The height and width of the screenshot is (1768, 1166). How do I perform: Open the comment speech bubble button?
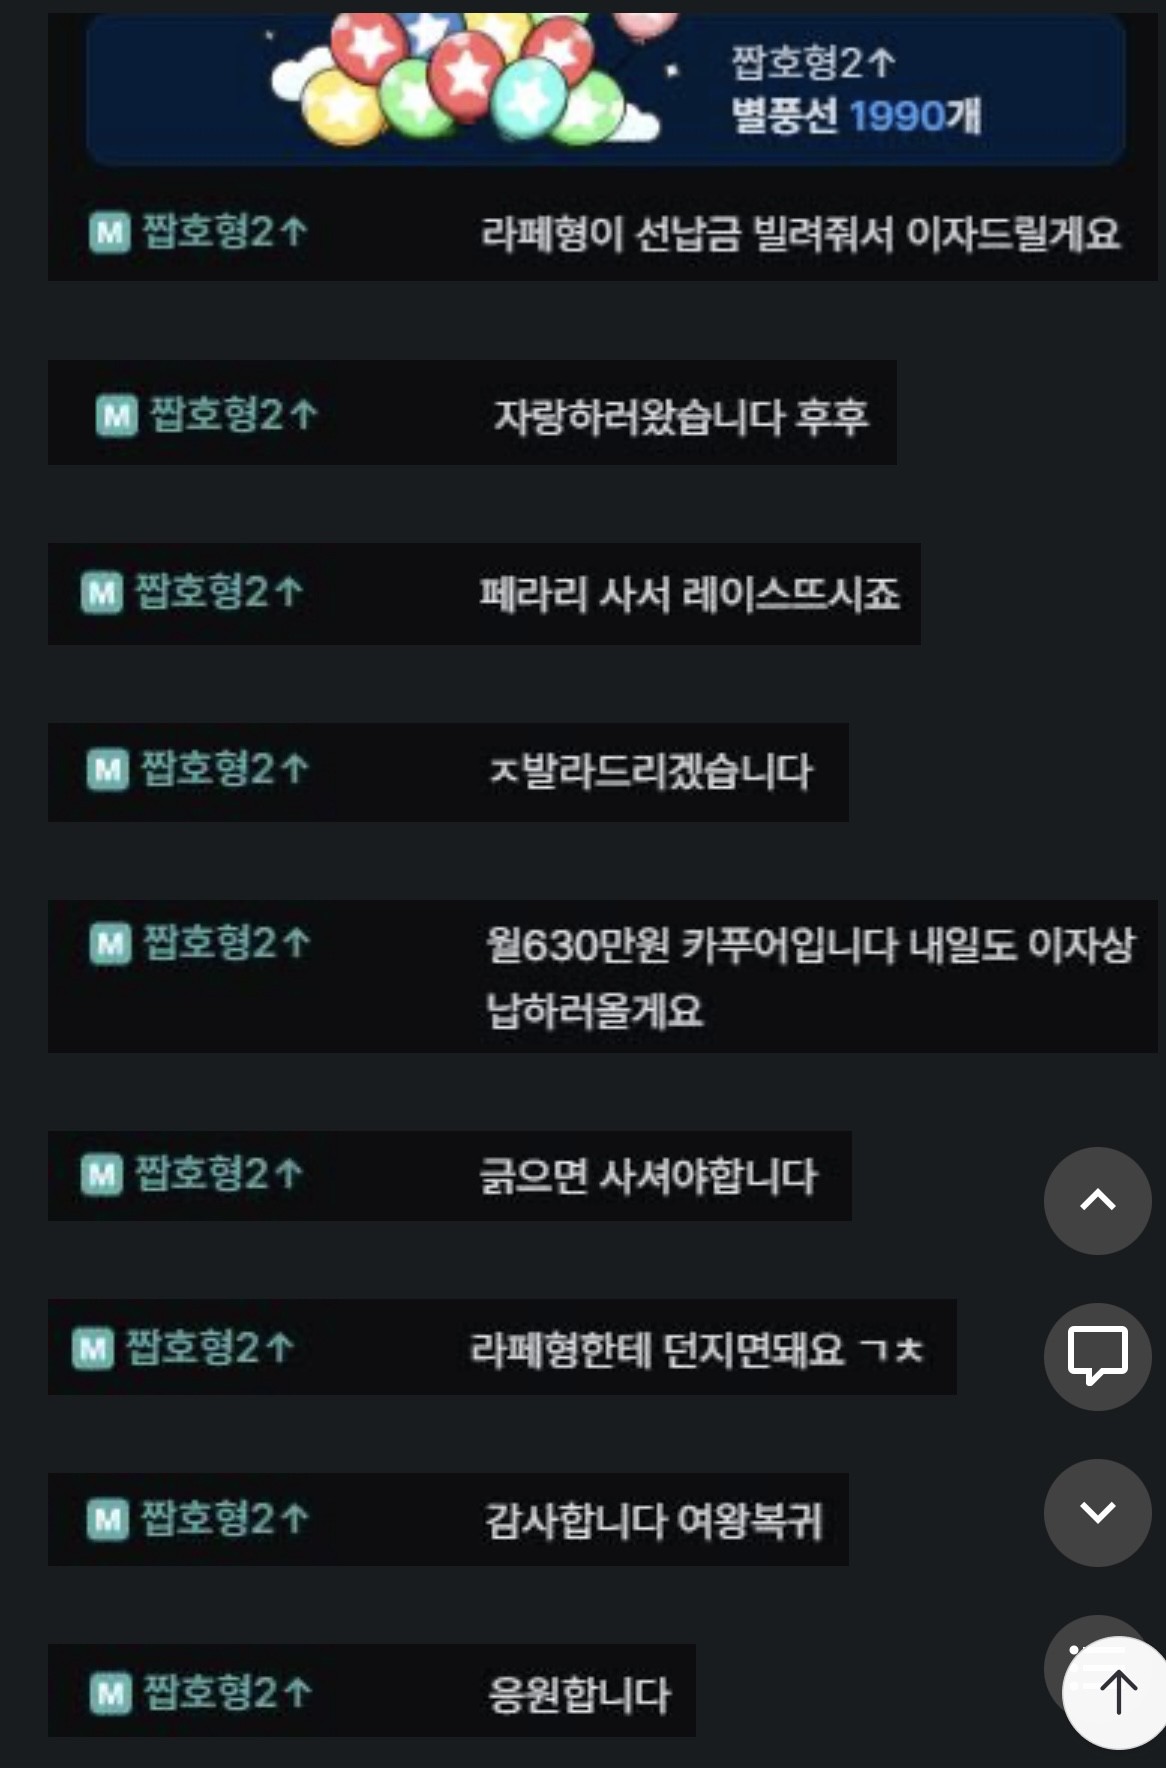1097,1356
